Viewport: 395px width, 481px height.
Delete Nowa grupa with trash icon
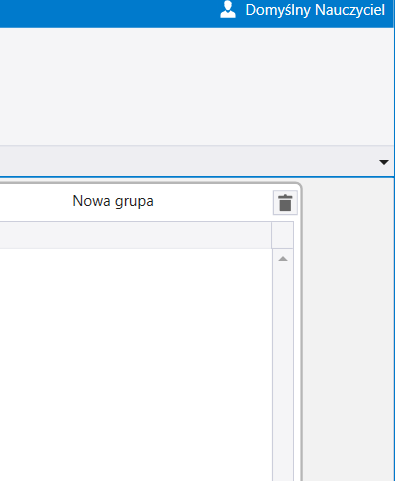click(x=285, y=203)
